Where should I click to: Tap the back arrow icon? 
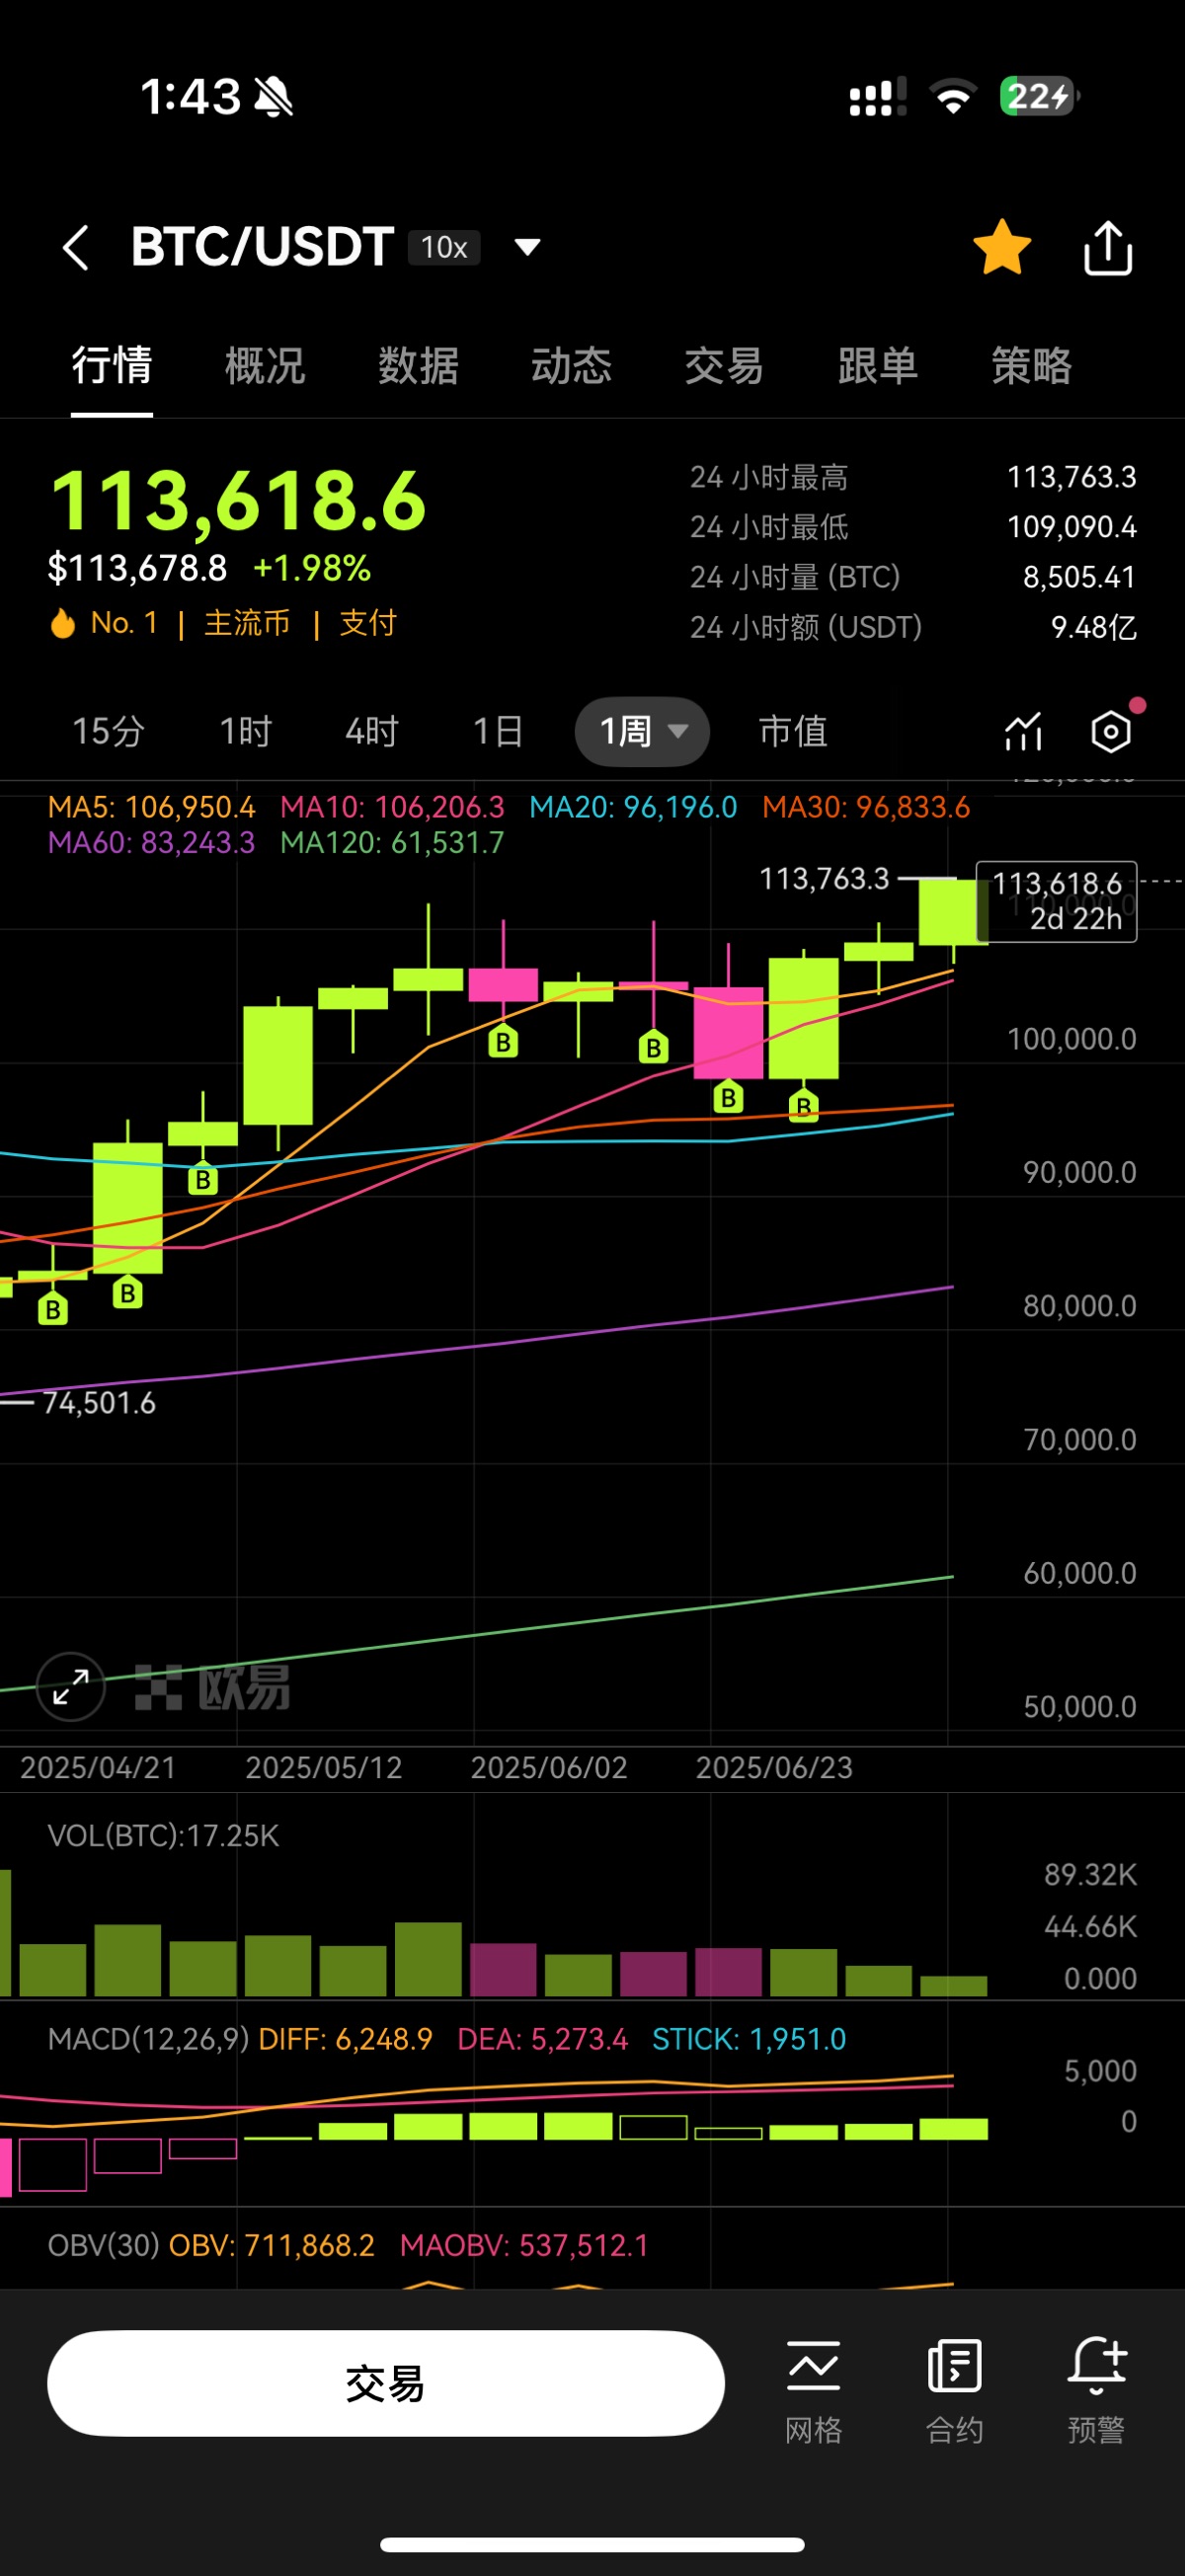[76, 247]
